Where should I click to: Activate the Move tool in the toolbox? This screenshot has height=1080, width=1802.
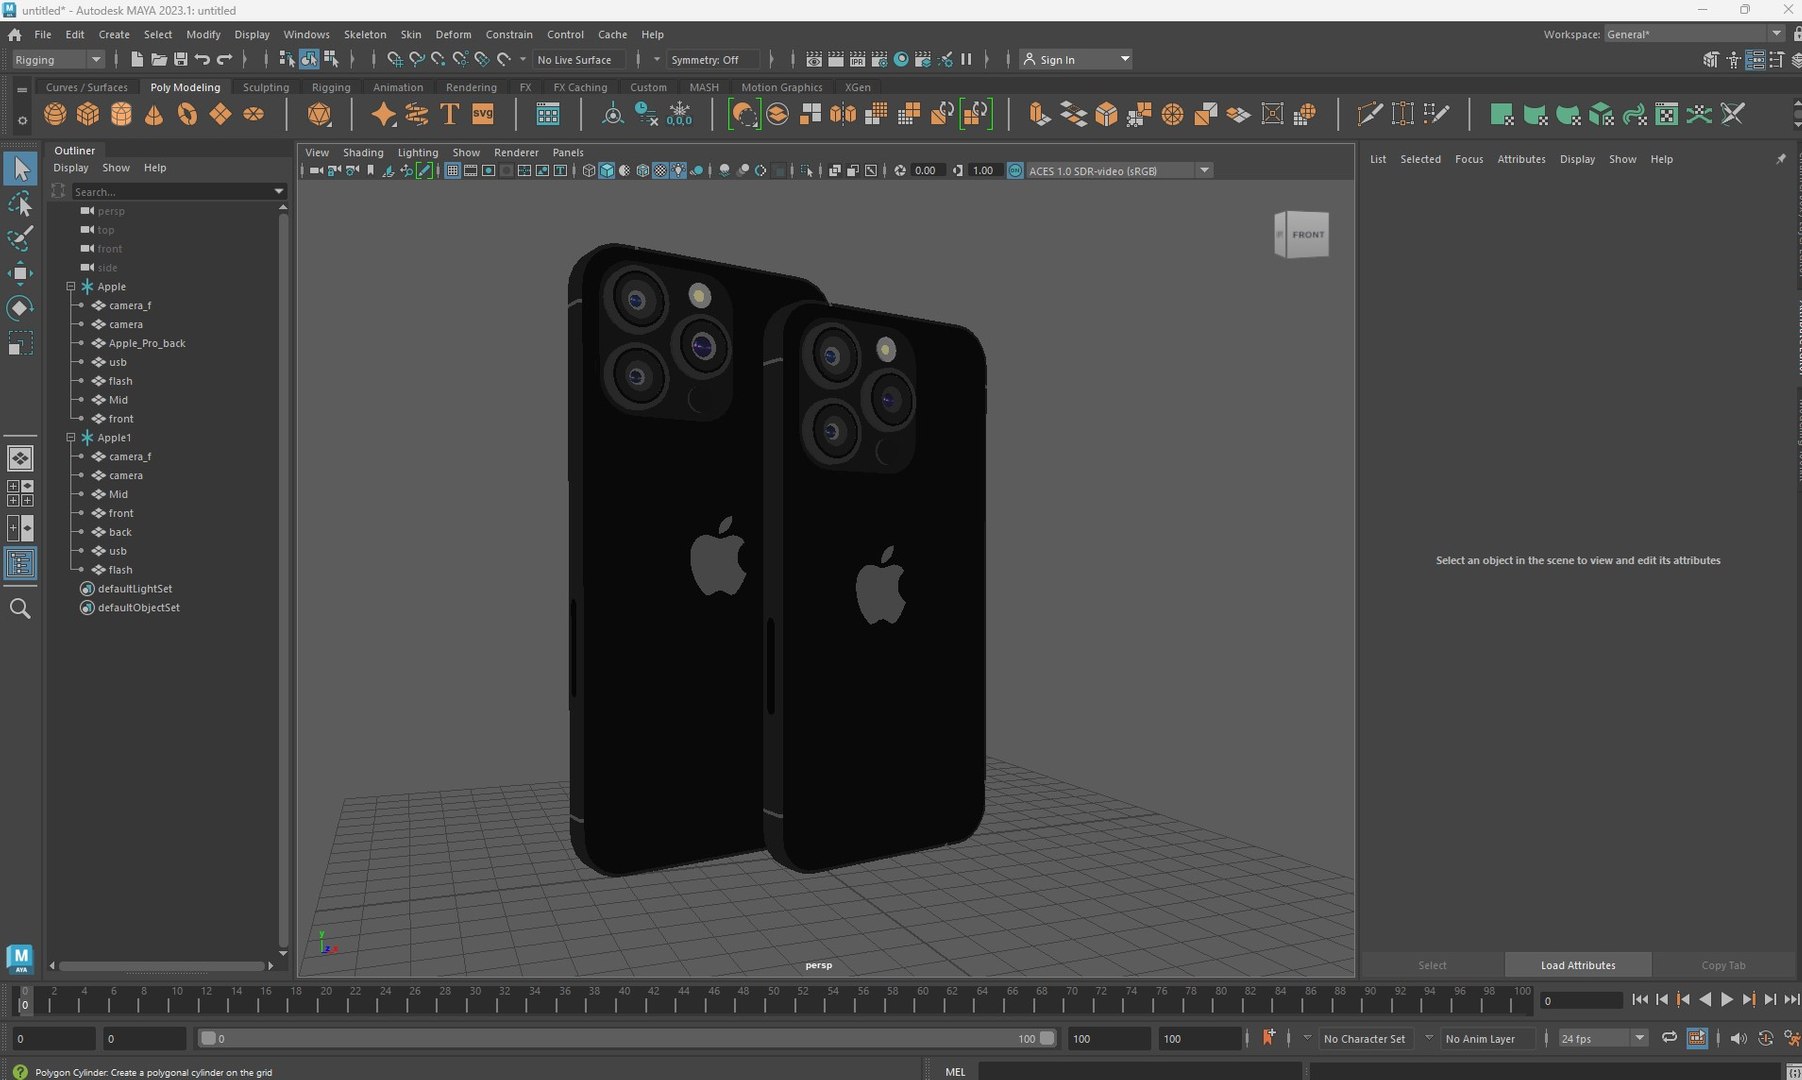tap(20, 273)
